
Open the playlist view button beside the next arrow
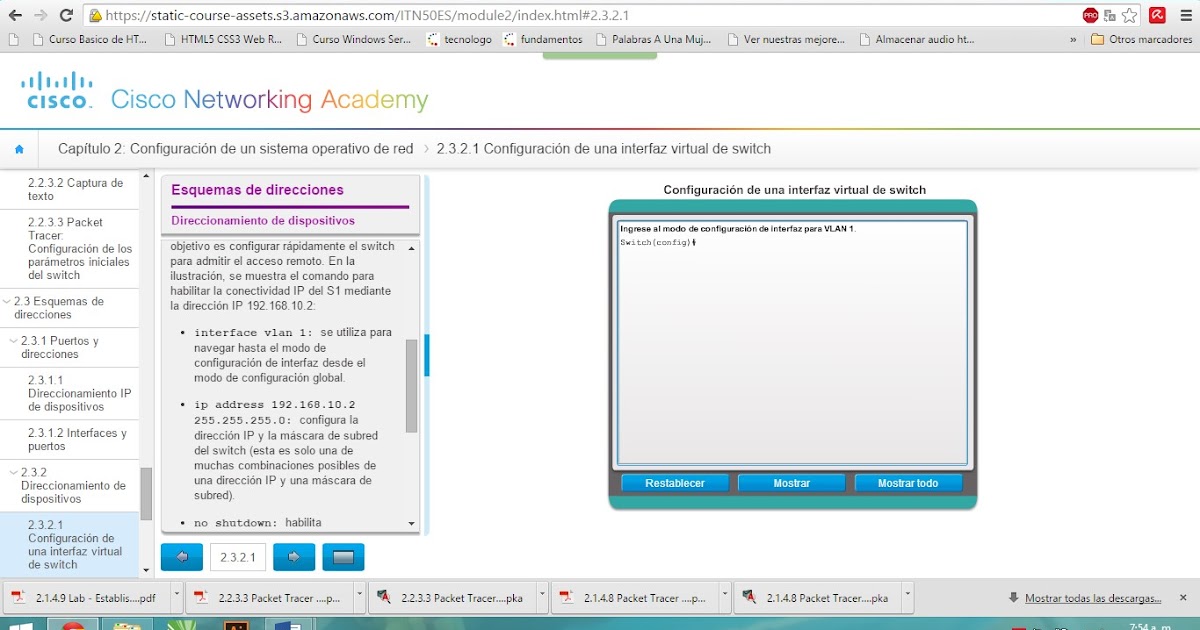343,556
